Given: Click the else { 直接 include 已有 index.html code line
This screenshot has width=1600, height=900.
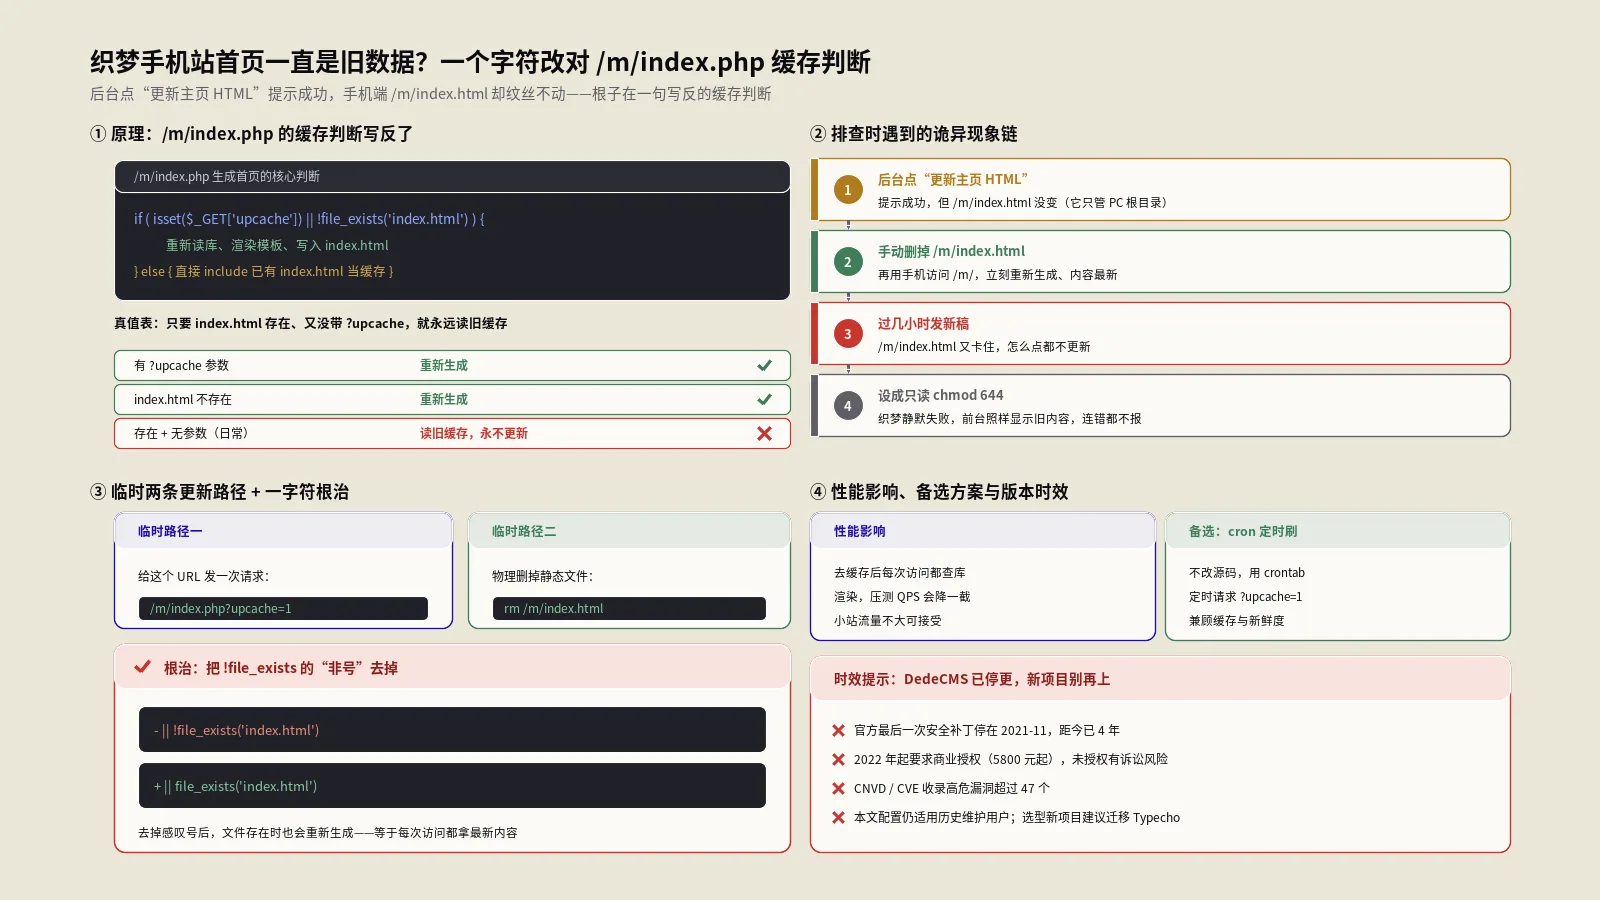Looking at the screenshot, I should (264, 271).
